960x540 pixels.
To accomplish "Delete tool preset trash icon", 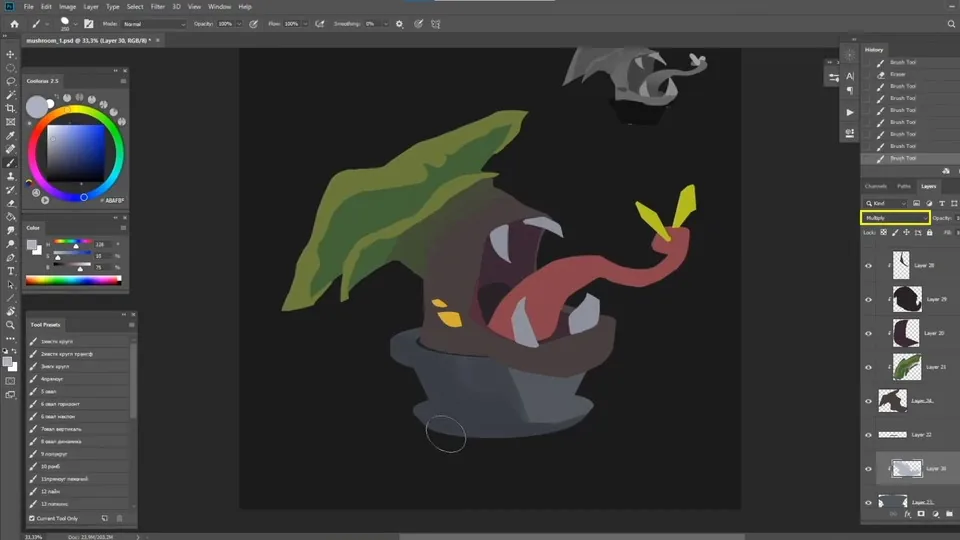I will (119, 518).
